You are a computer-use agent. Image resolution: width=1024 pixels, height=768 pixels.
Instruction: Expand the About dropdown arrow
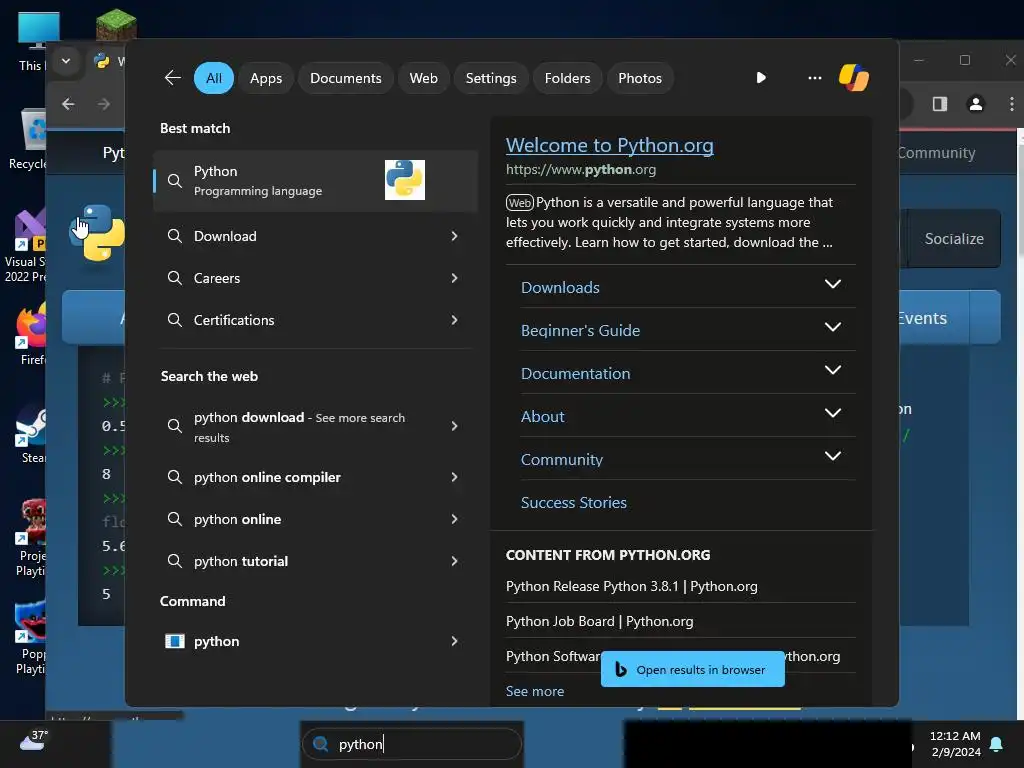833,413
